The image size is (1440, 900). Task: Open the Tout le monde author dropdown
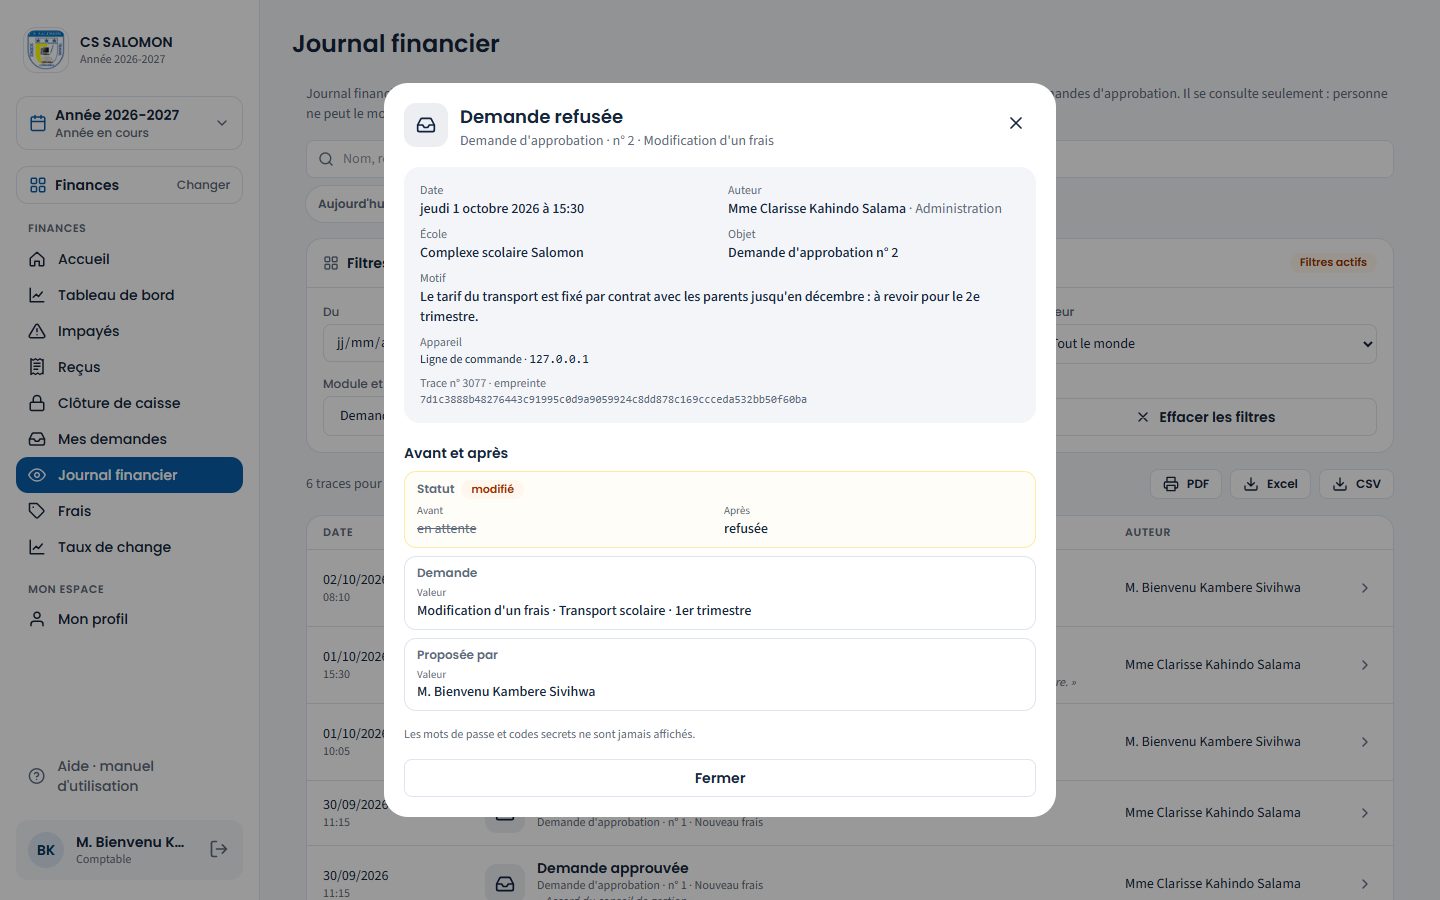click(1210, 344)
